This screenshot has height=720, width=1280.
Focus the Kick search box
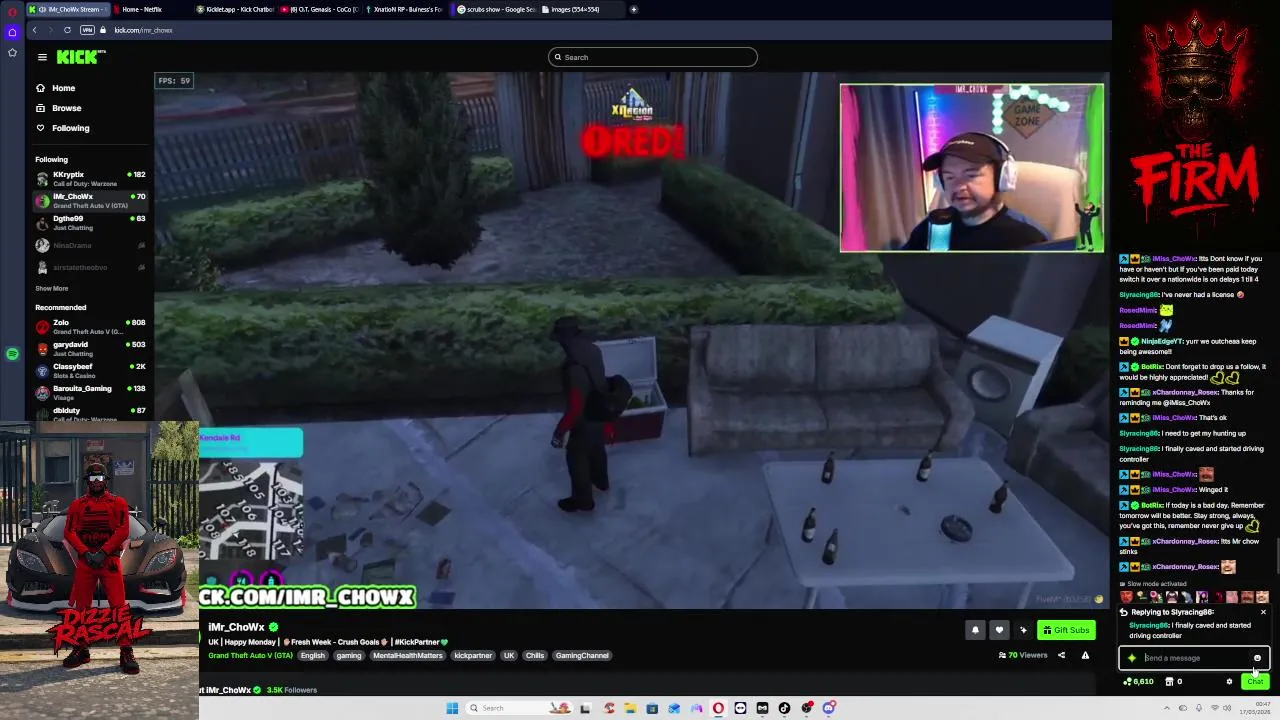[x=652, y=57]
